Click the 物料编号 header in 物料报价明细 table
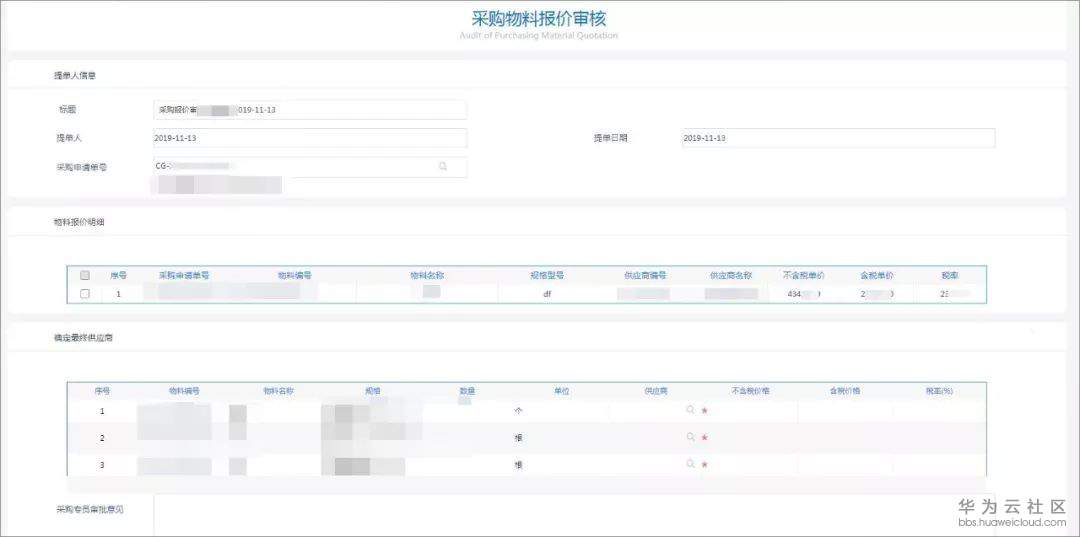This screenshot has width=1080, height=537. click(295, 275)
